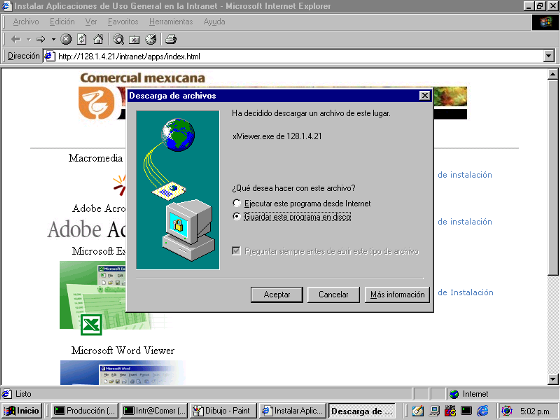The height and width of the screenshot is (420, 560).
Task: Open the Back button history dropdown
Action: pyautogui.click(x=29, y=39)
